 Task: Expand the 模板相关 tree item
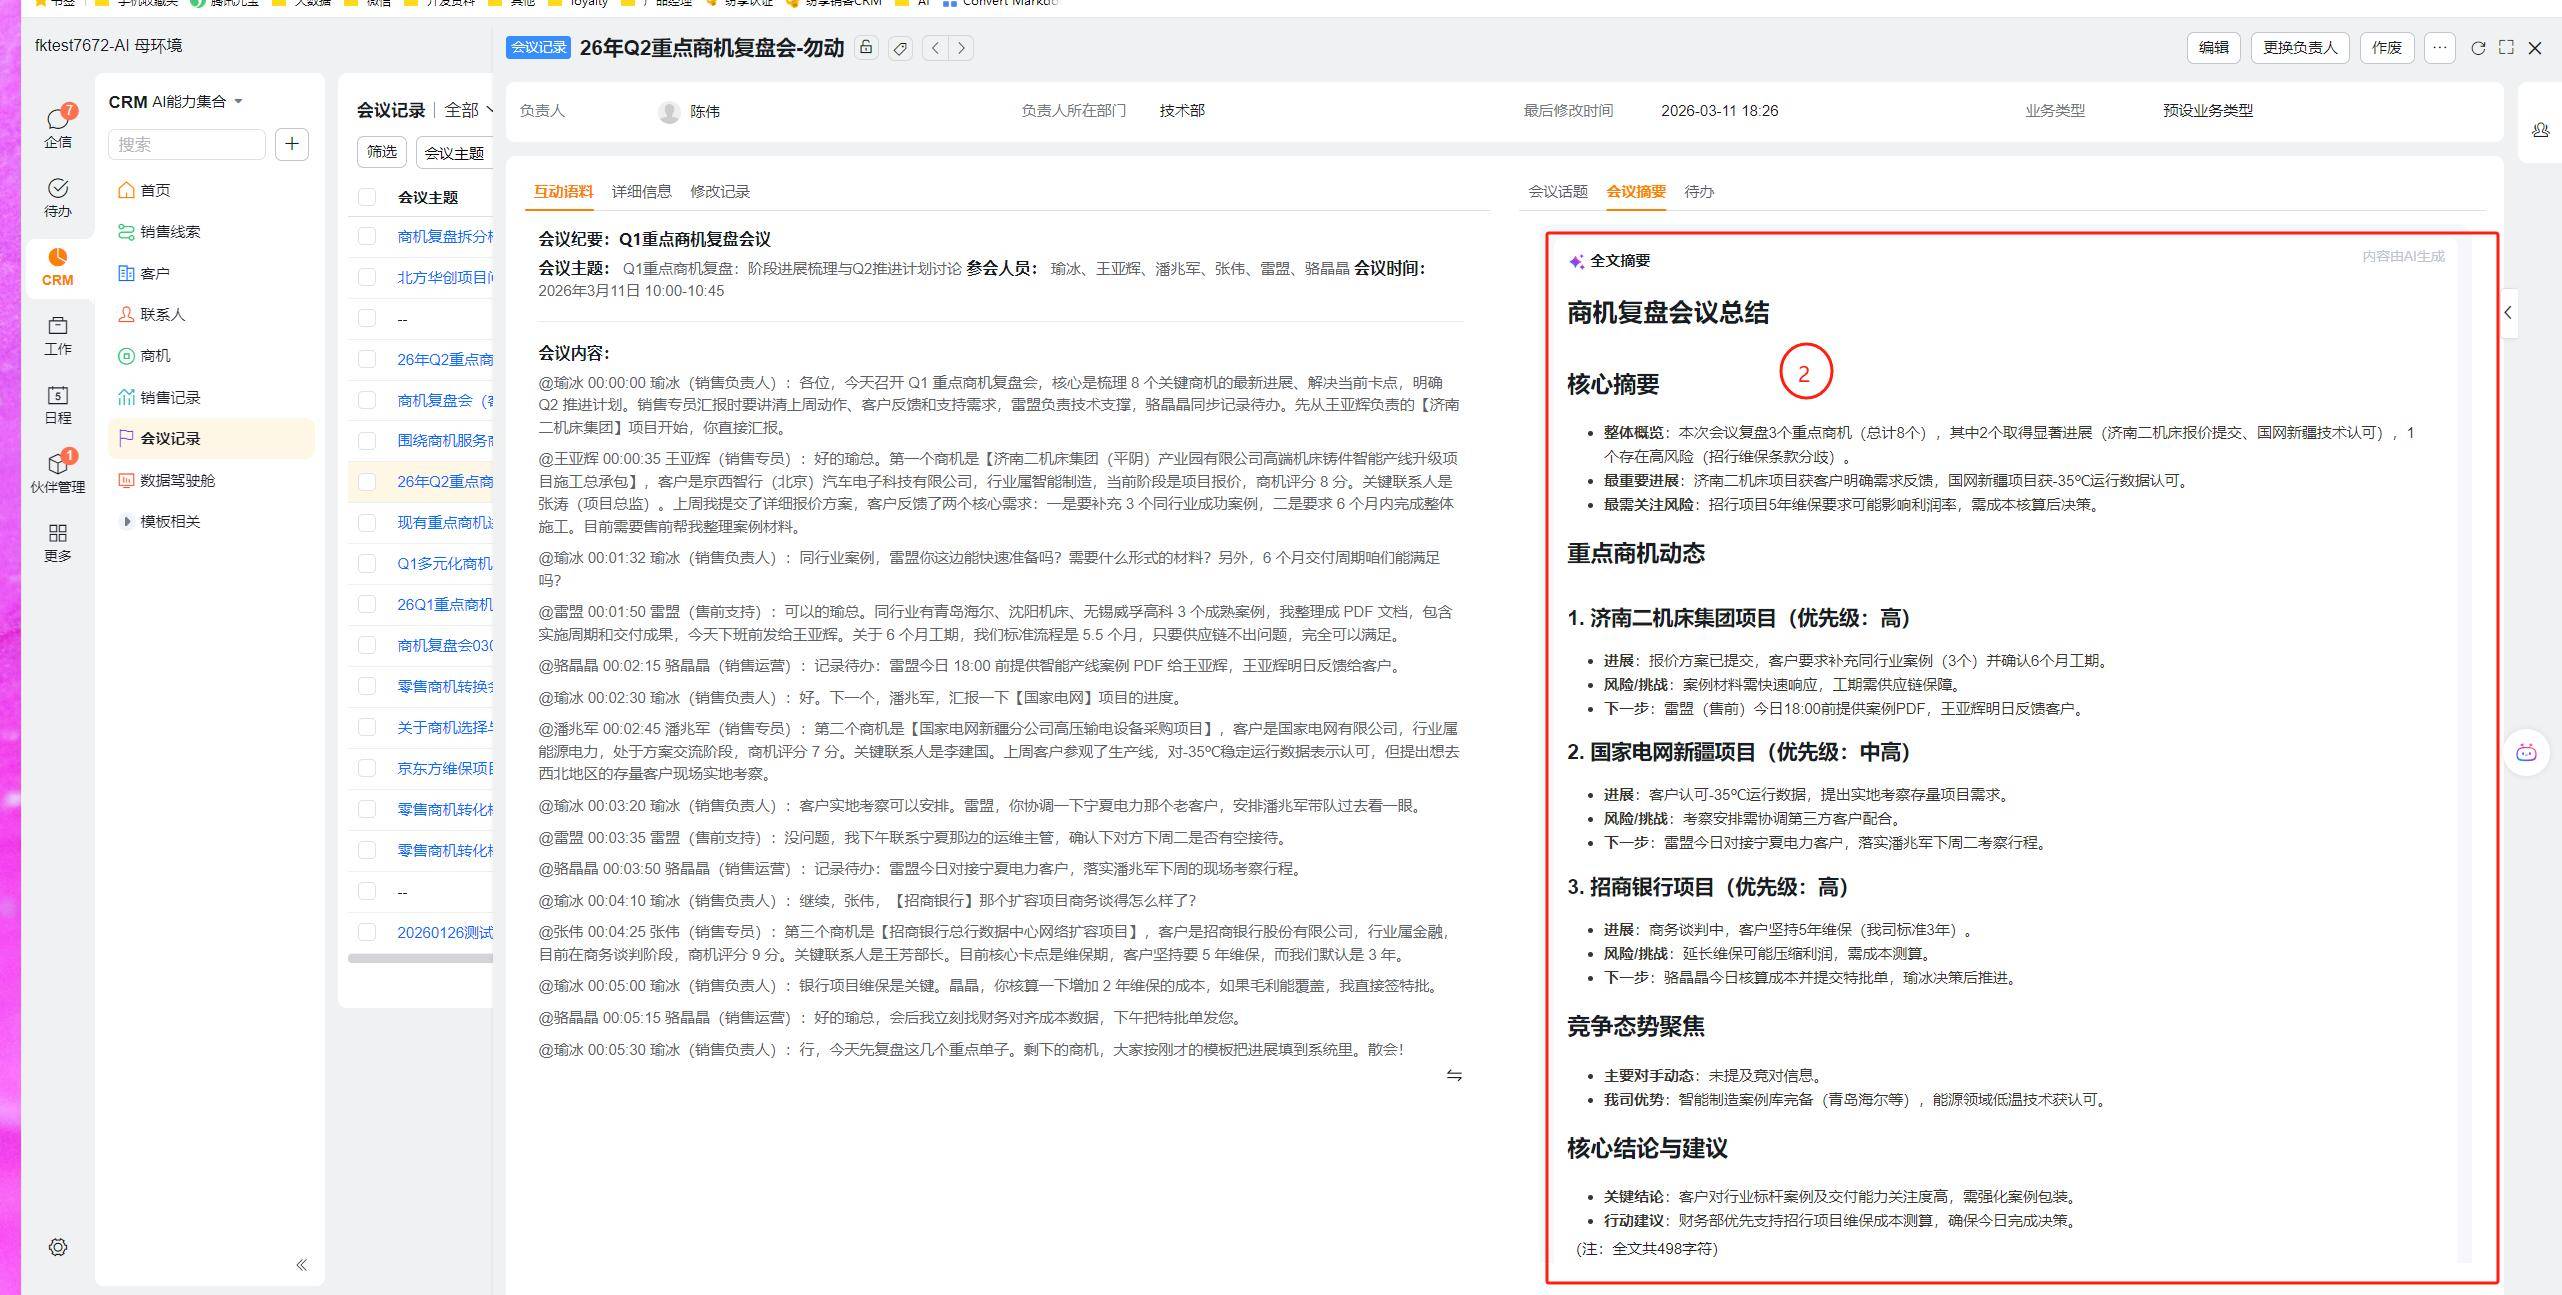[127, 521]
